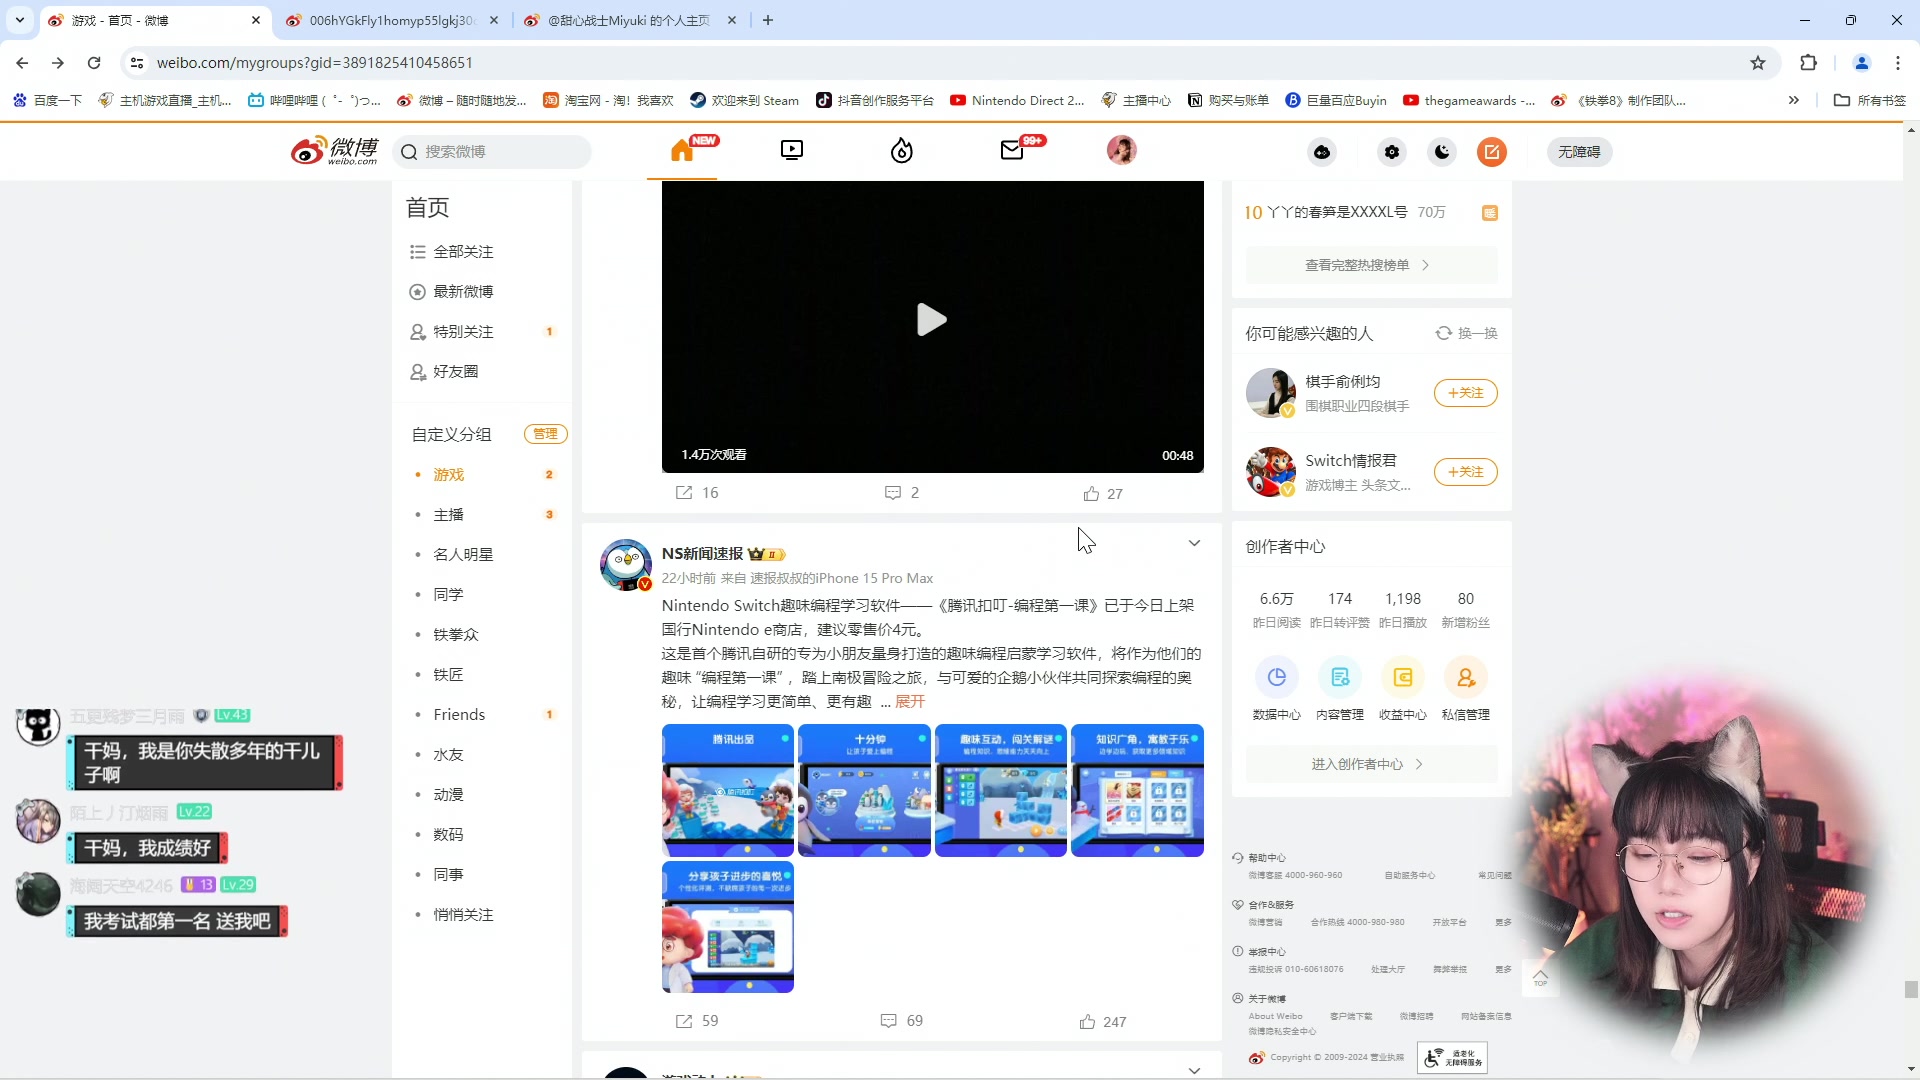Screen dimensions: 1920x1080
Task: Open the messages envelope with 99+ badge
Action: [1013, 150]
